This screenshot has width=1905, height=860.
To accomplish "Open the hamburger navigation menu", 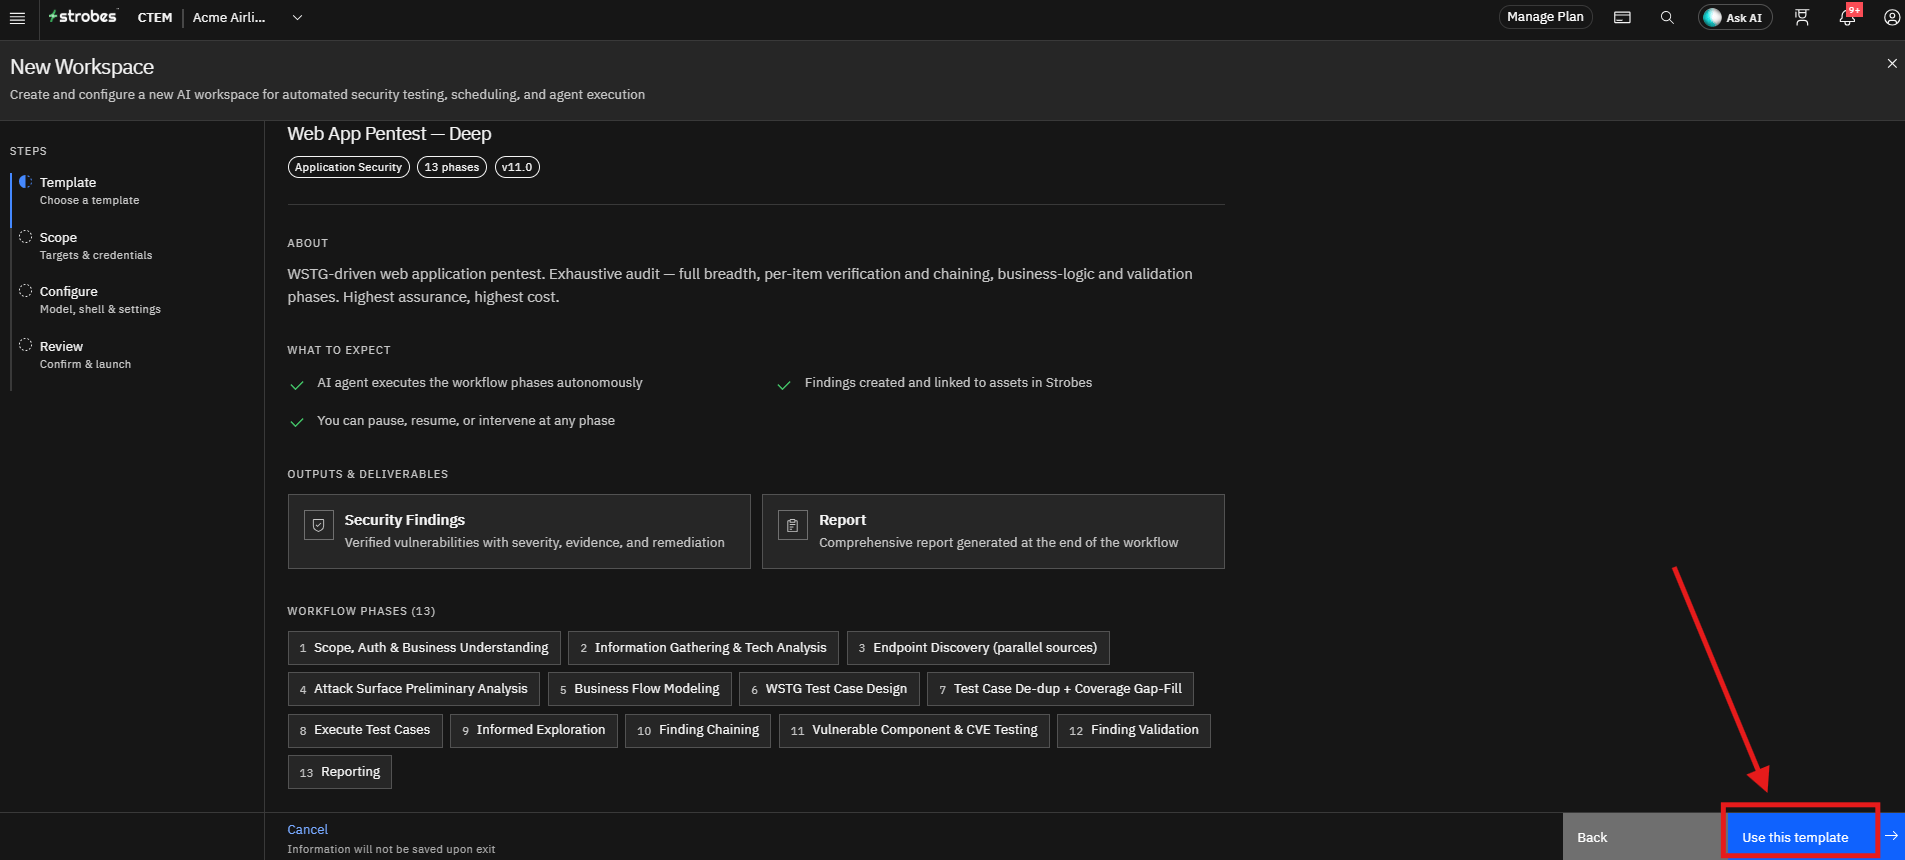I will 17,18.
